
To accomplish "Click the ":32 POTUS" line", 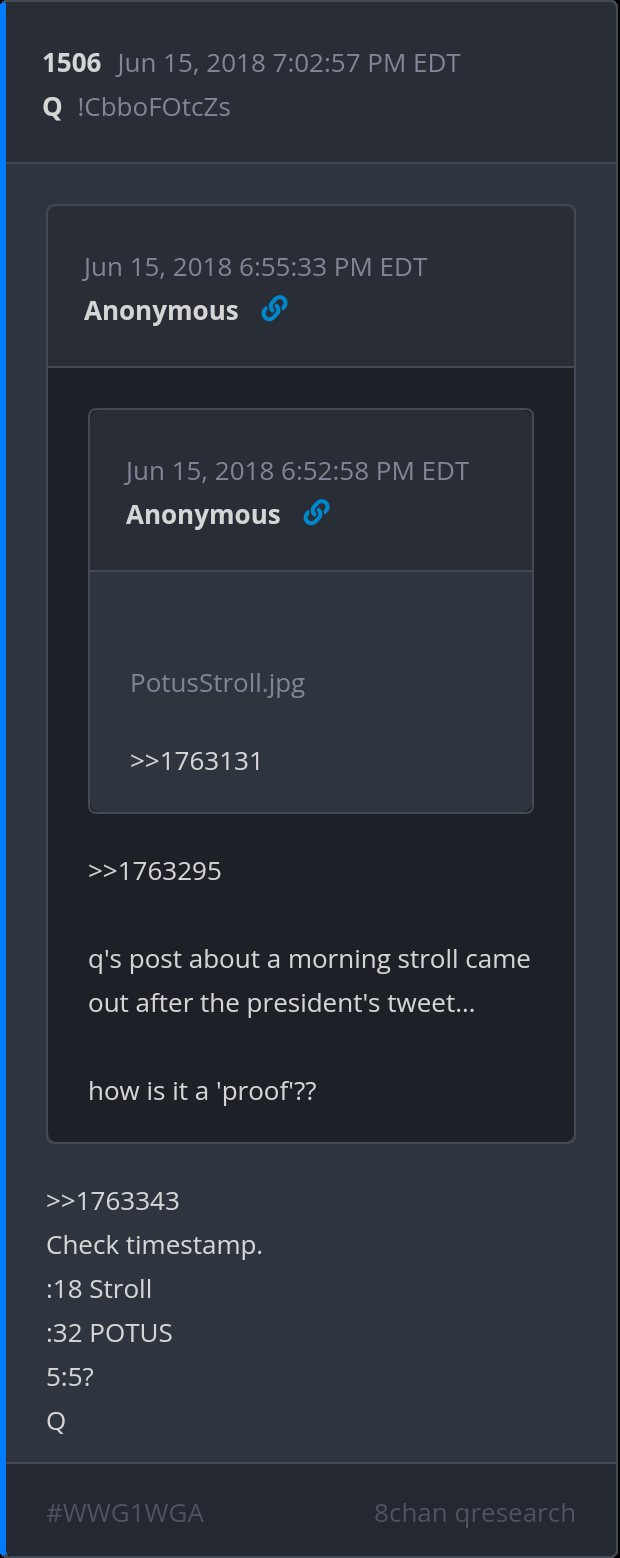I will coord(109,1333).
